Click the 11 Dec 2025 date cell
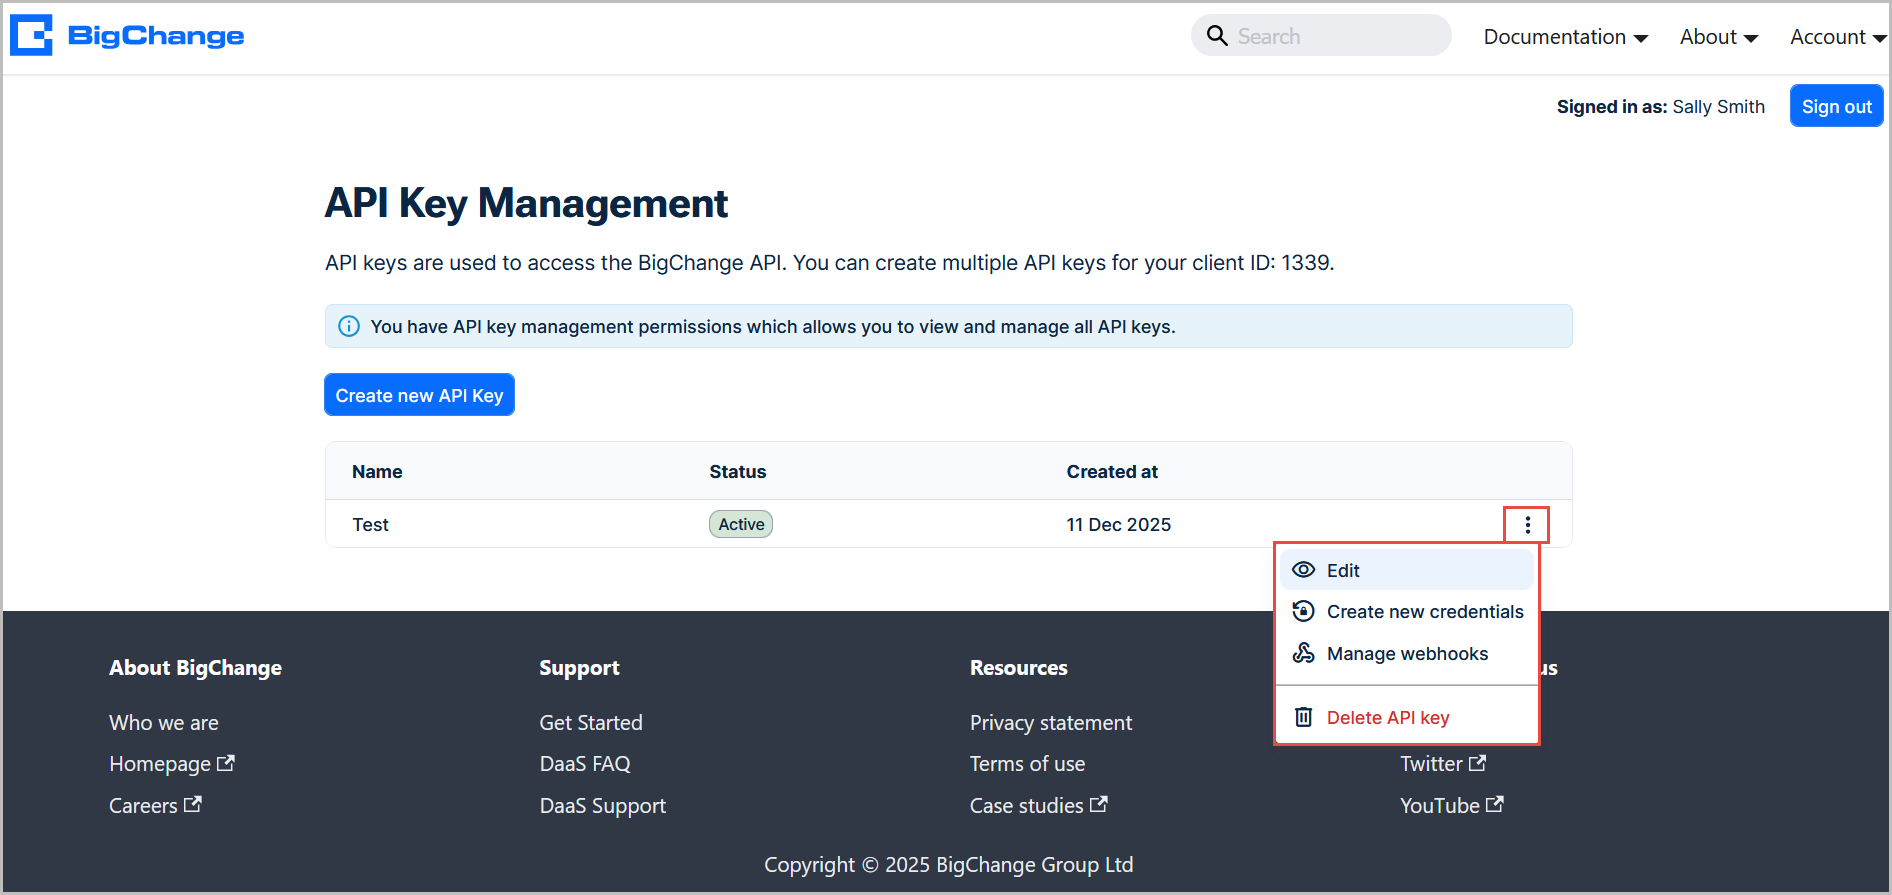1892x895 pixels. click(1118, 524)
